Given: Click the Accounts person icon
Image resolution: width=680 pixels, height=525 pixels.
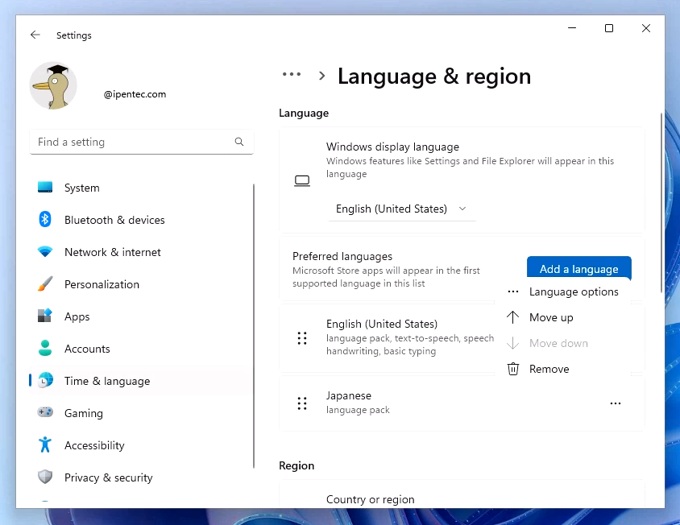Looking at the screenshot, I should pyautogui.click(x=45, y=348).
